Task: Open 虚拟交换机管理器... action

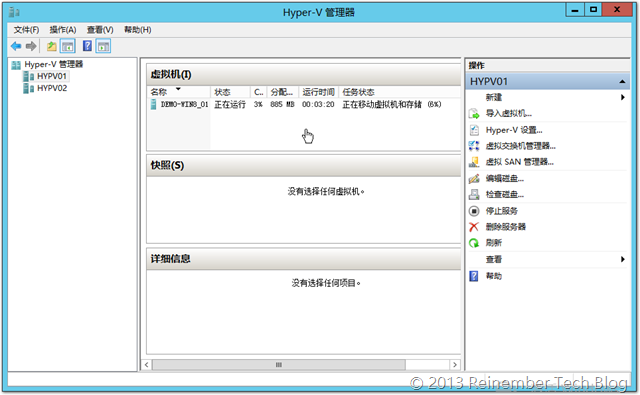Action: click(520, 146)
